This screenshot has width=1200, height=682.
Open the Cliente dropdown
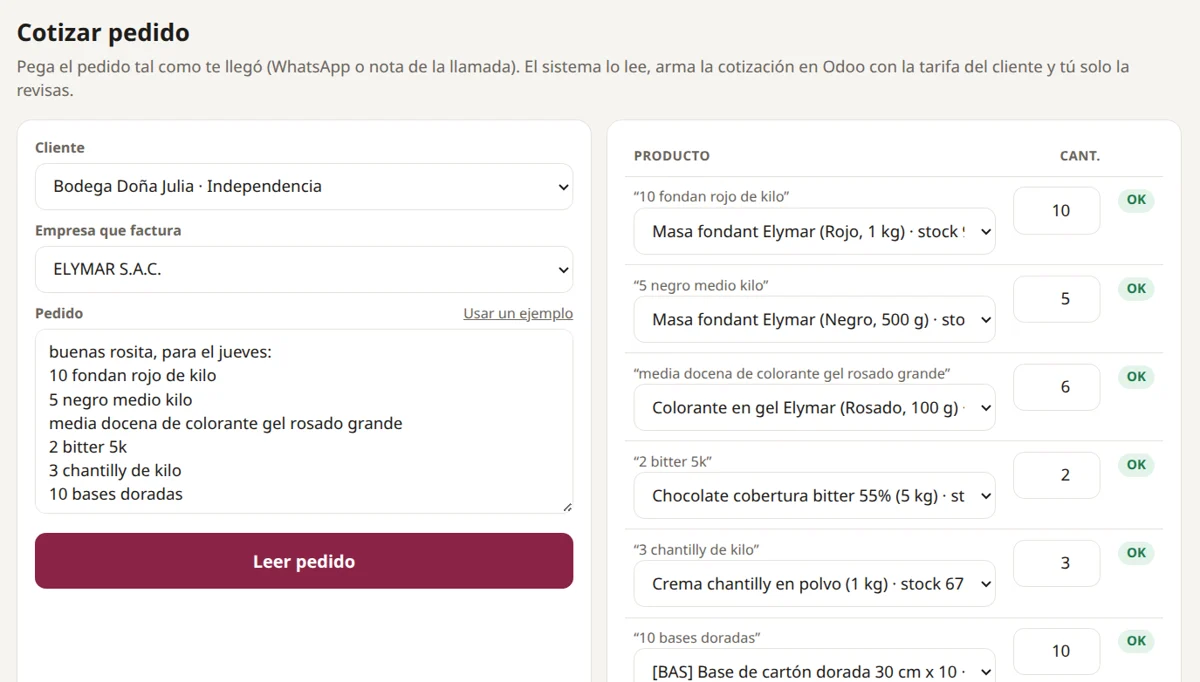click(x=304, y=187)
